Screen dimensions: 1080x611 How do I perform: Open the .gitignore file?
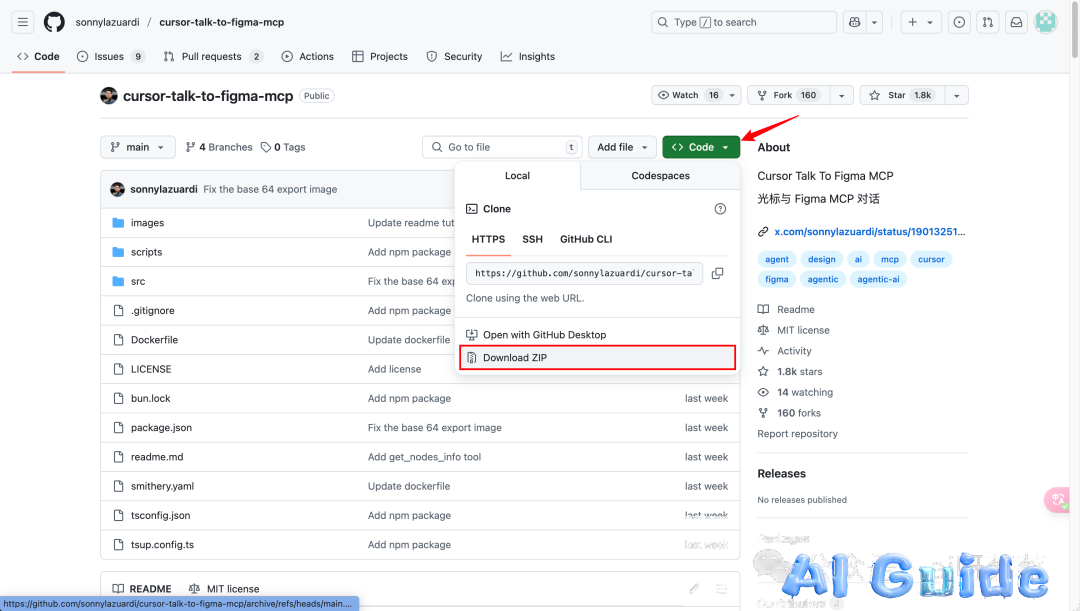point(153,311)
